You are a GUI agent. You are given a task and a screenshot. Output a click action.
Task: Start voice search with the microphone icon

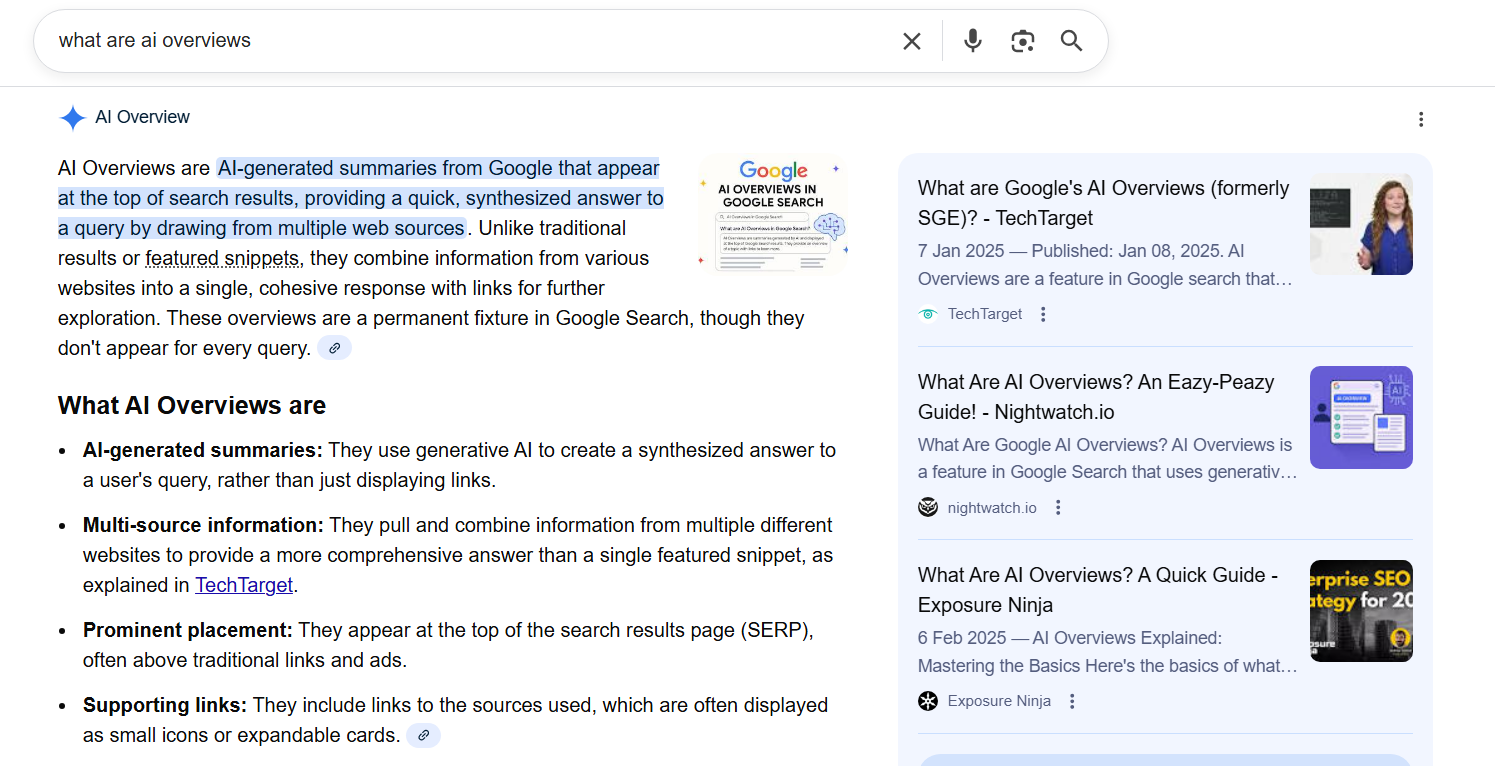coord(971,41)
